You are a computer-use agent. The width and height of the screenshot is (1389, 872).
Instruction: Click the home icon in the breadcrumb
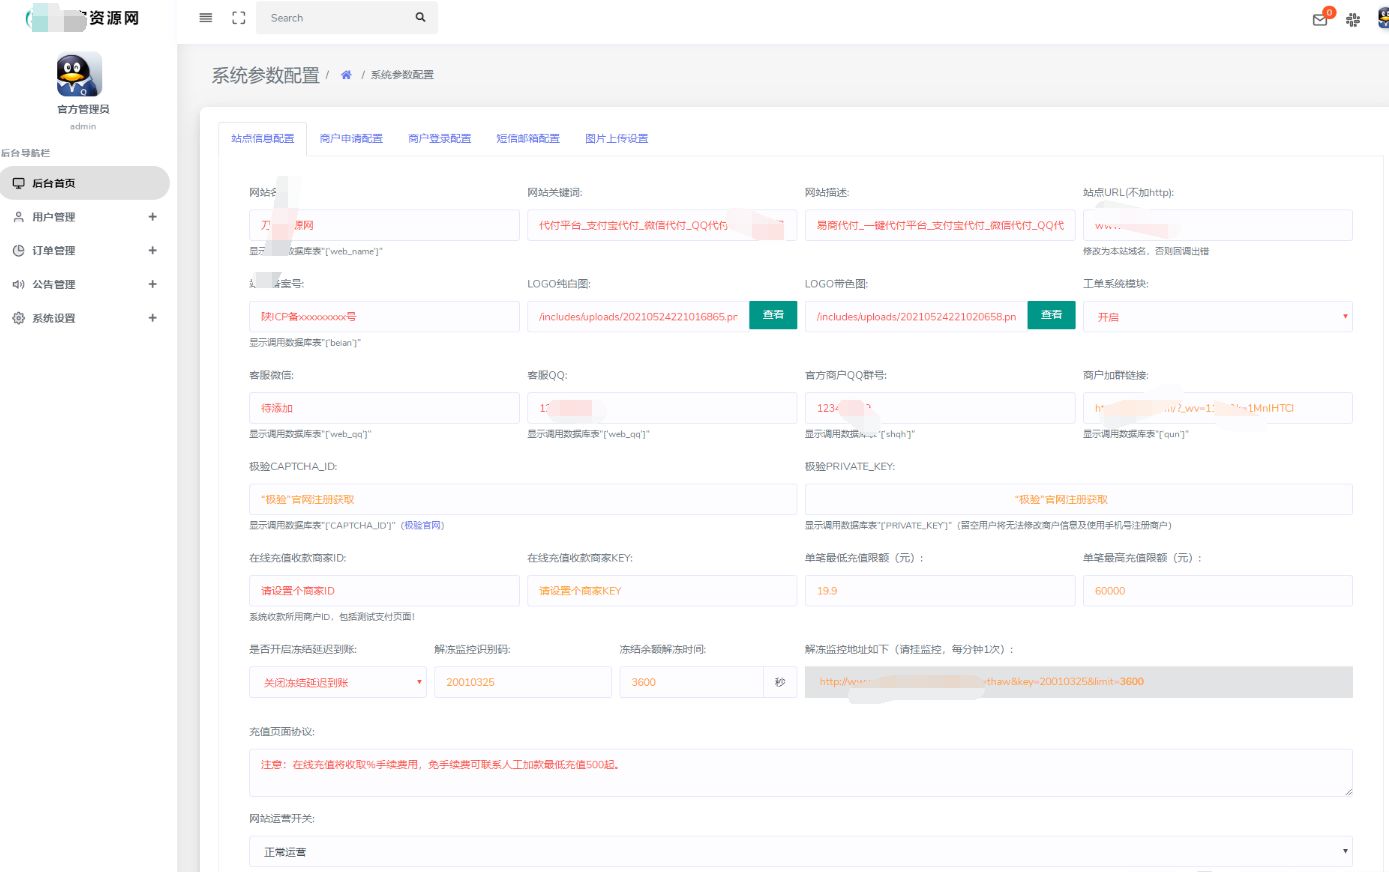pyautogui.click(x=345, y=74)
